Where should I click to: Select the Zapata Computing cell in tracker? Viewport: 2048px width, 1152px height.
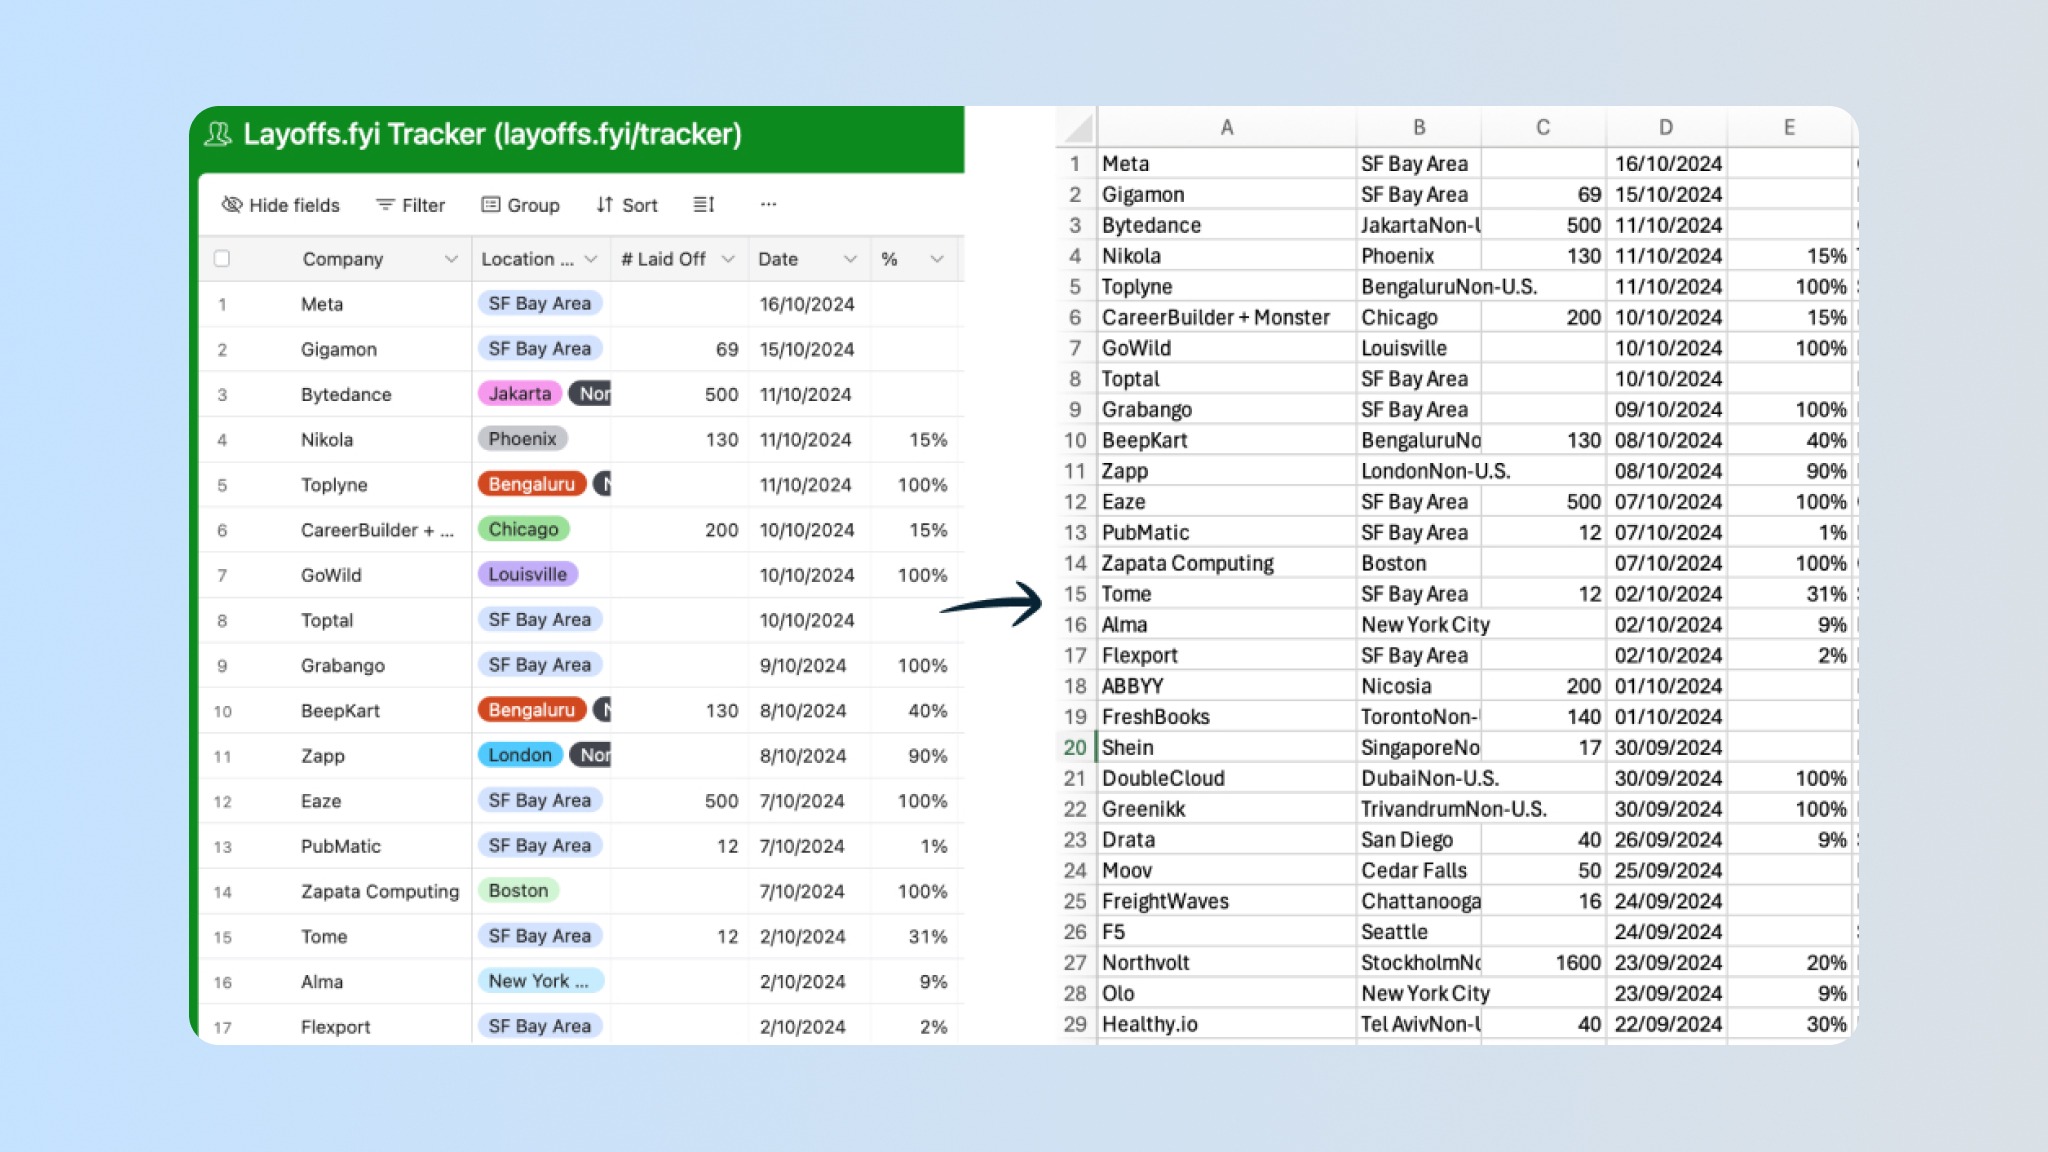point(380,891)
